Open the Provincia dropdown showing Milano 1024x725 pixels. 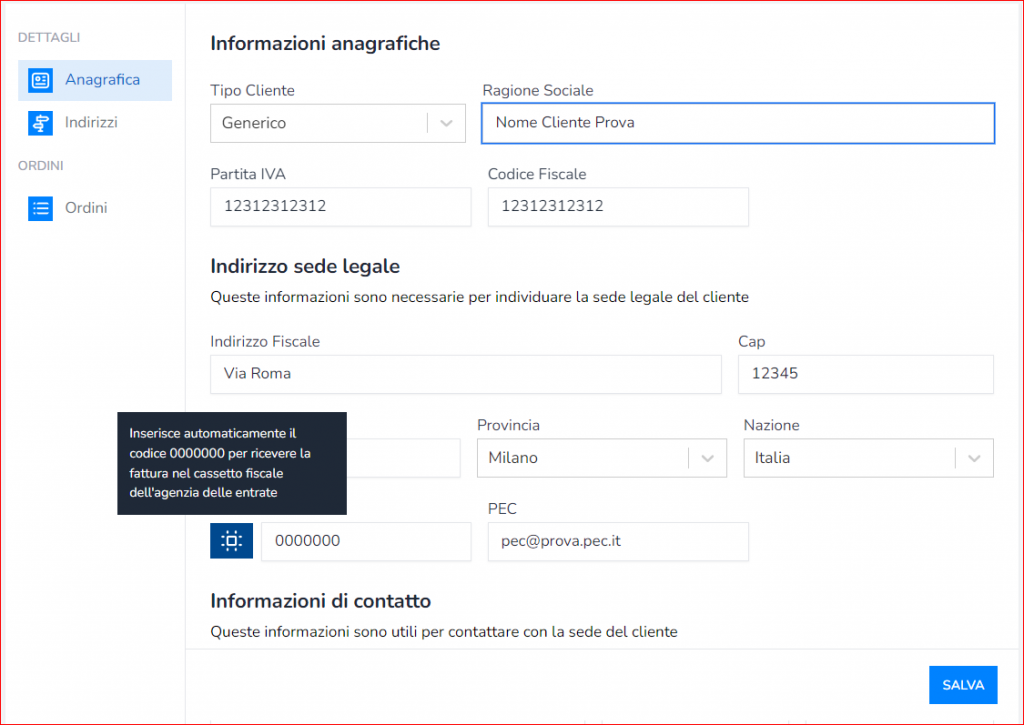600,458
